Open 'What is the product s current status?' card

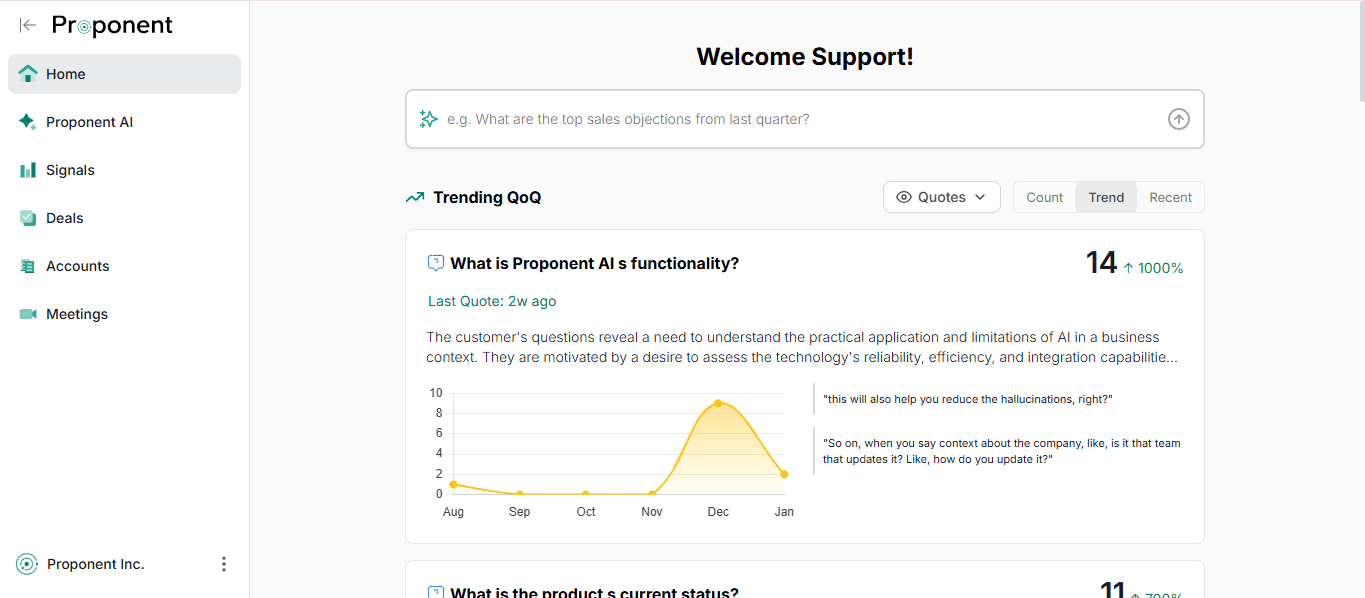pyautogui.click(x=595, y=592)
